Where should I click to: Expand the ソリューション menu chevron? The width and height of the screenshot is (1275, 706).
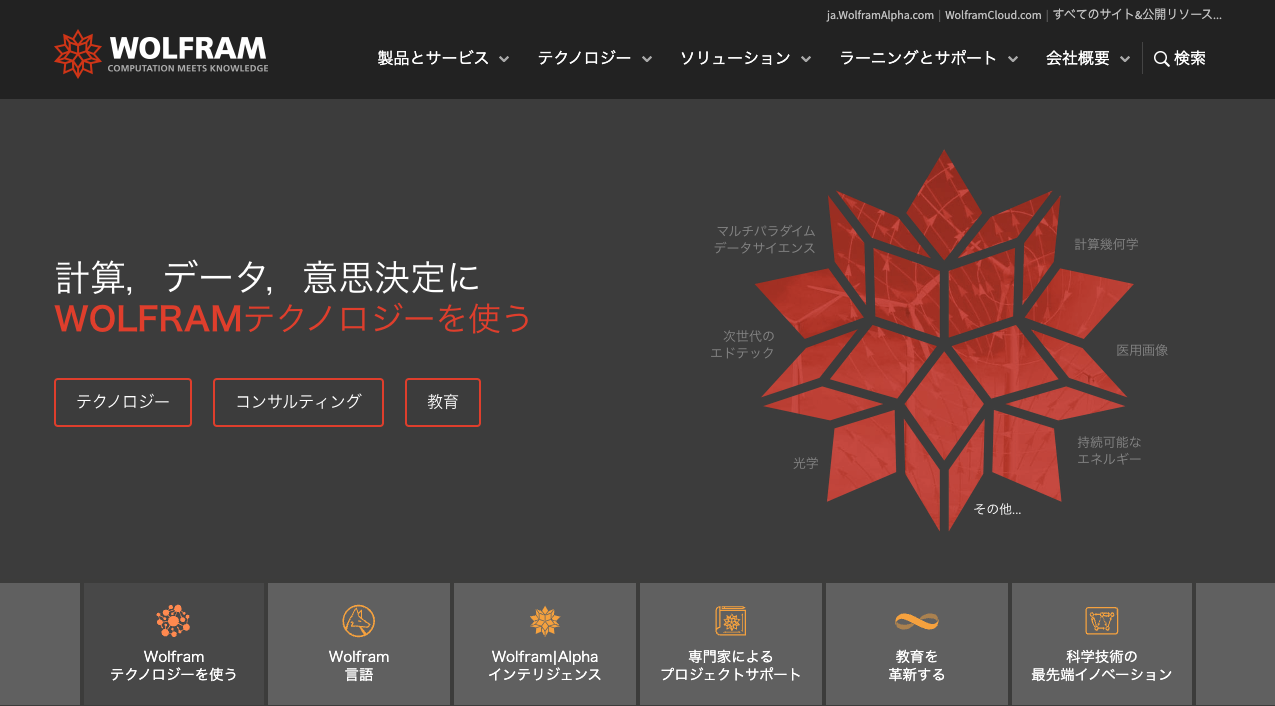(x=806, y=58)
